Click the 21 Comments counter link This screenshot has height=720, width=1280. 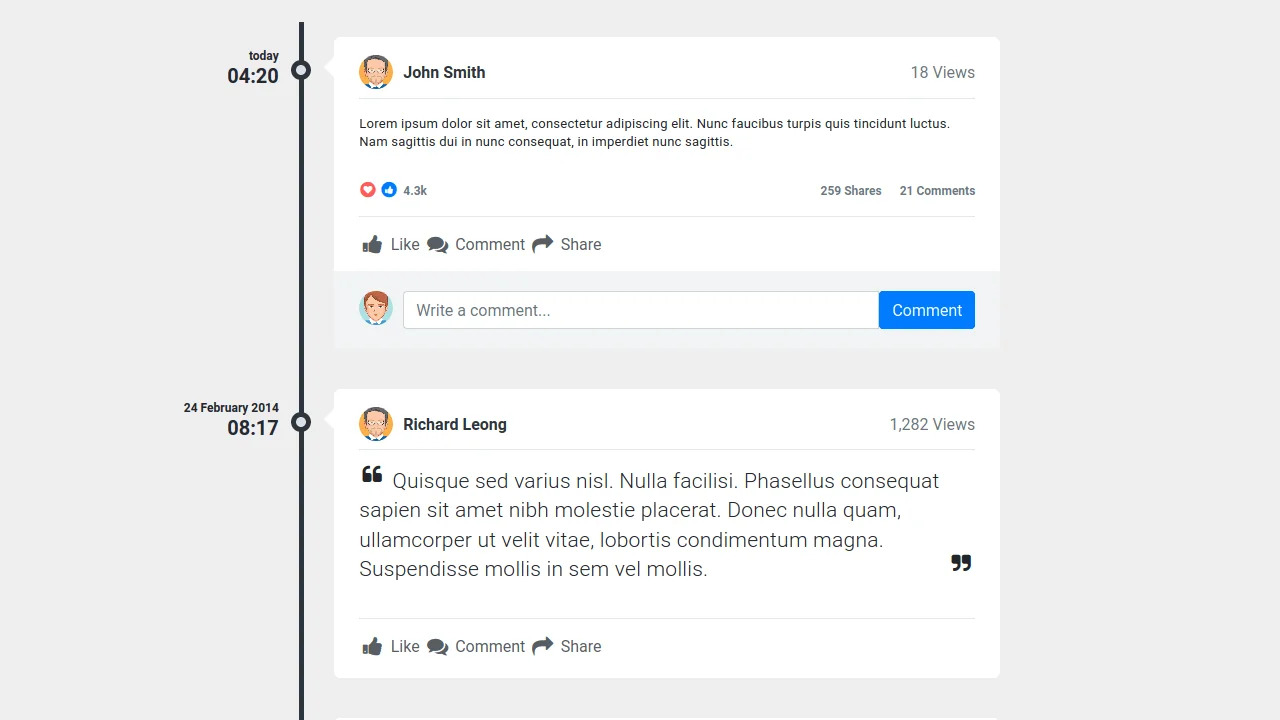point(937,190)
